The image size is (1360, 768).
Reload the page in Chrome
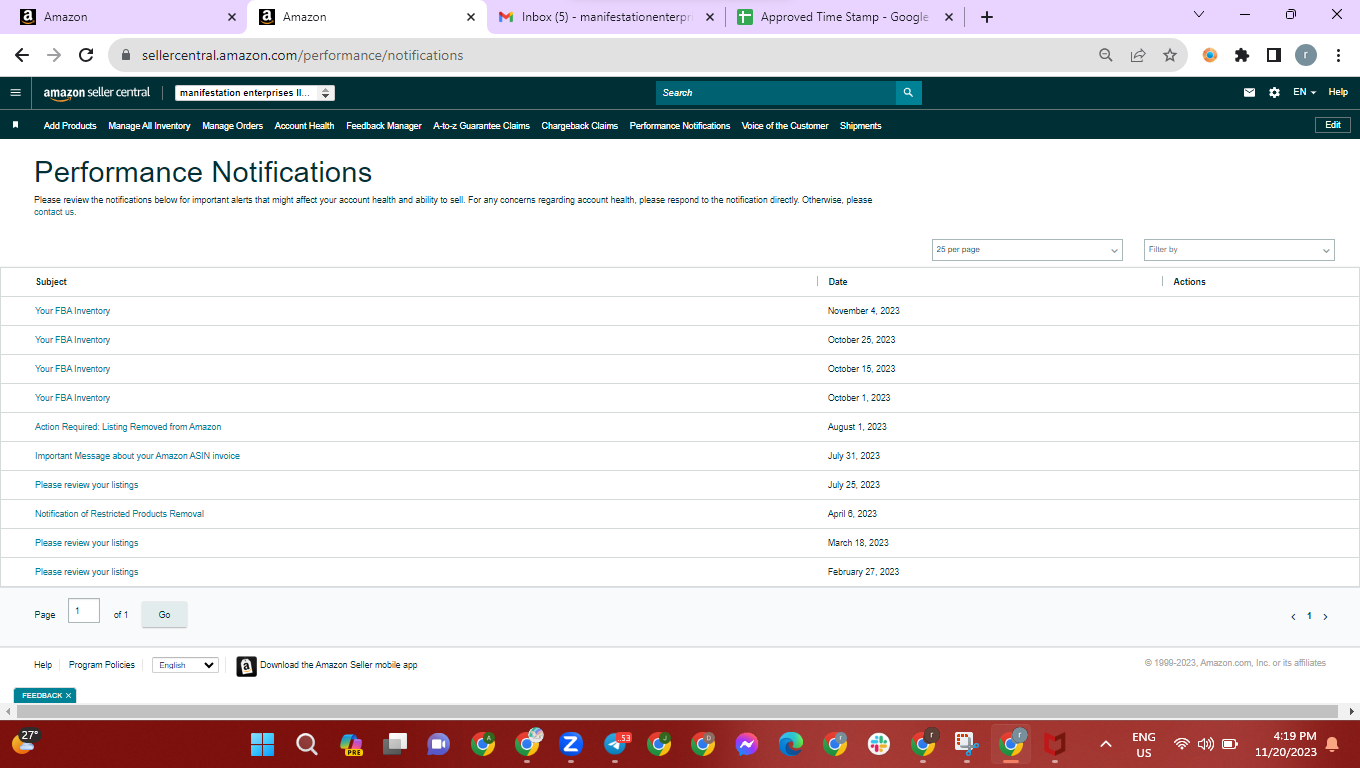click(x=86, y=56)
